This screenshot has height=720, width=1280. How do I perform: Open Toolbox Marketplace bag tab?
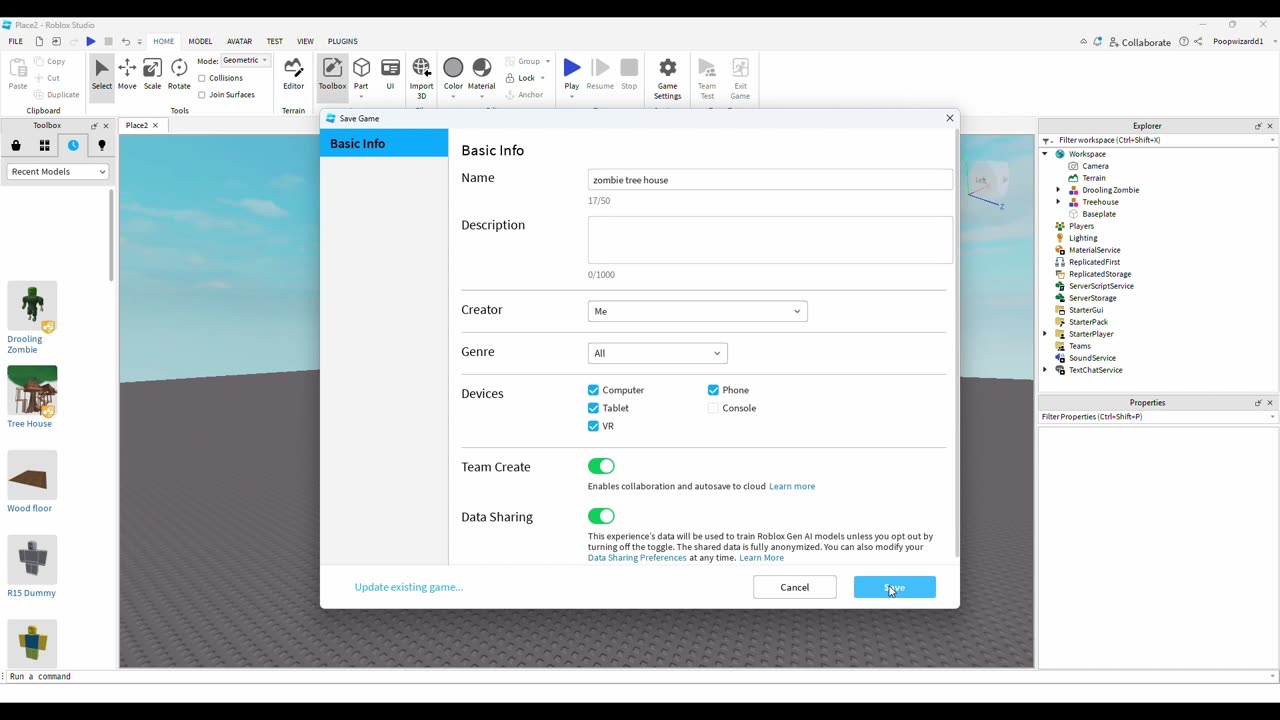pos(16,145)
